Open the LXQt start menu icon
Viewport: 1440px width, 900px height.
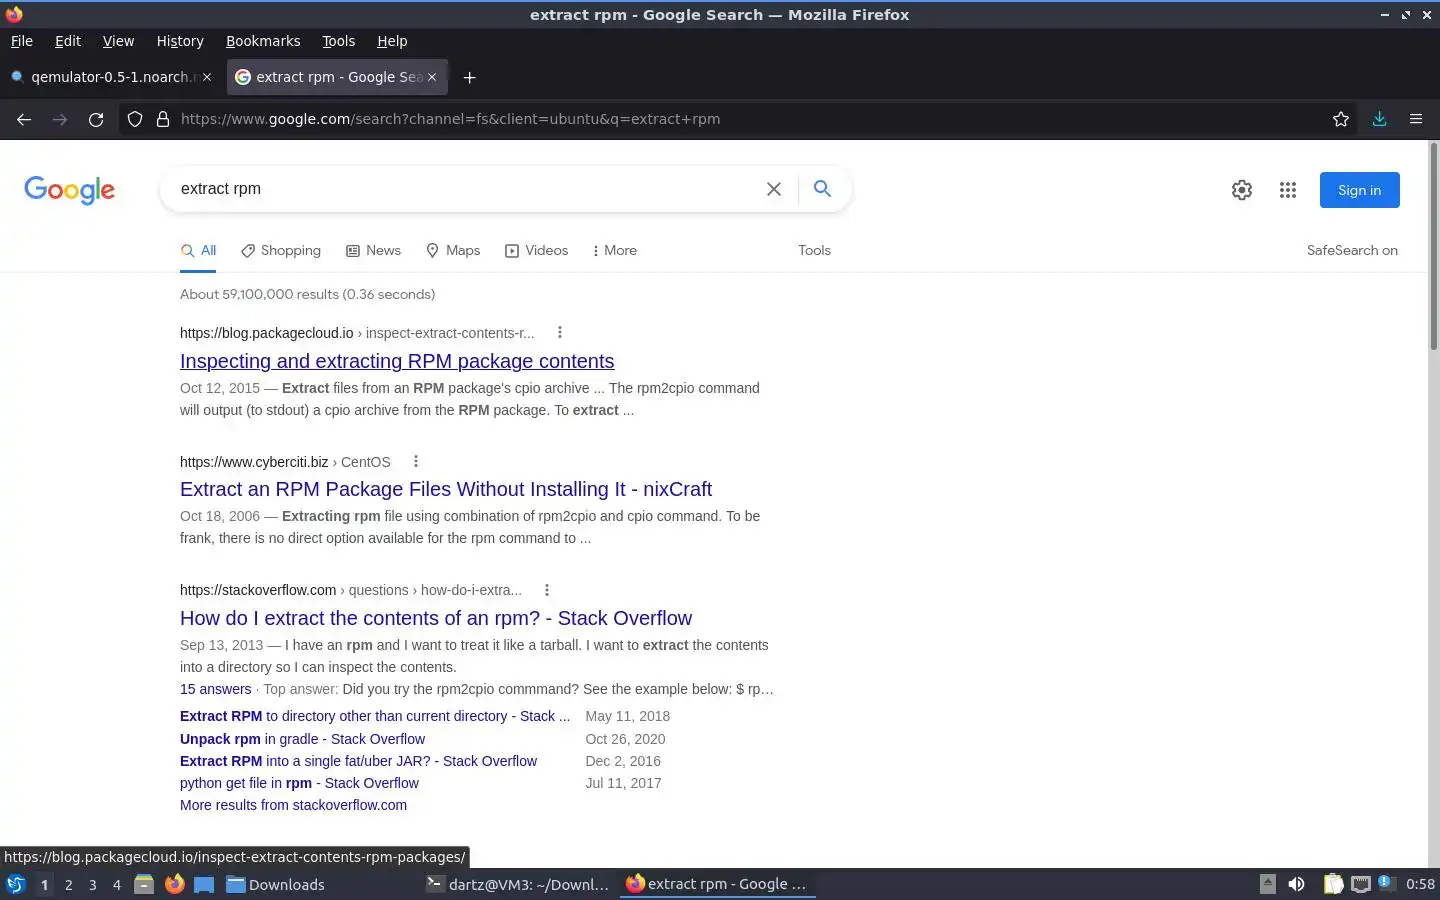tap(16, 884)
